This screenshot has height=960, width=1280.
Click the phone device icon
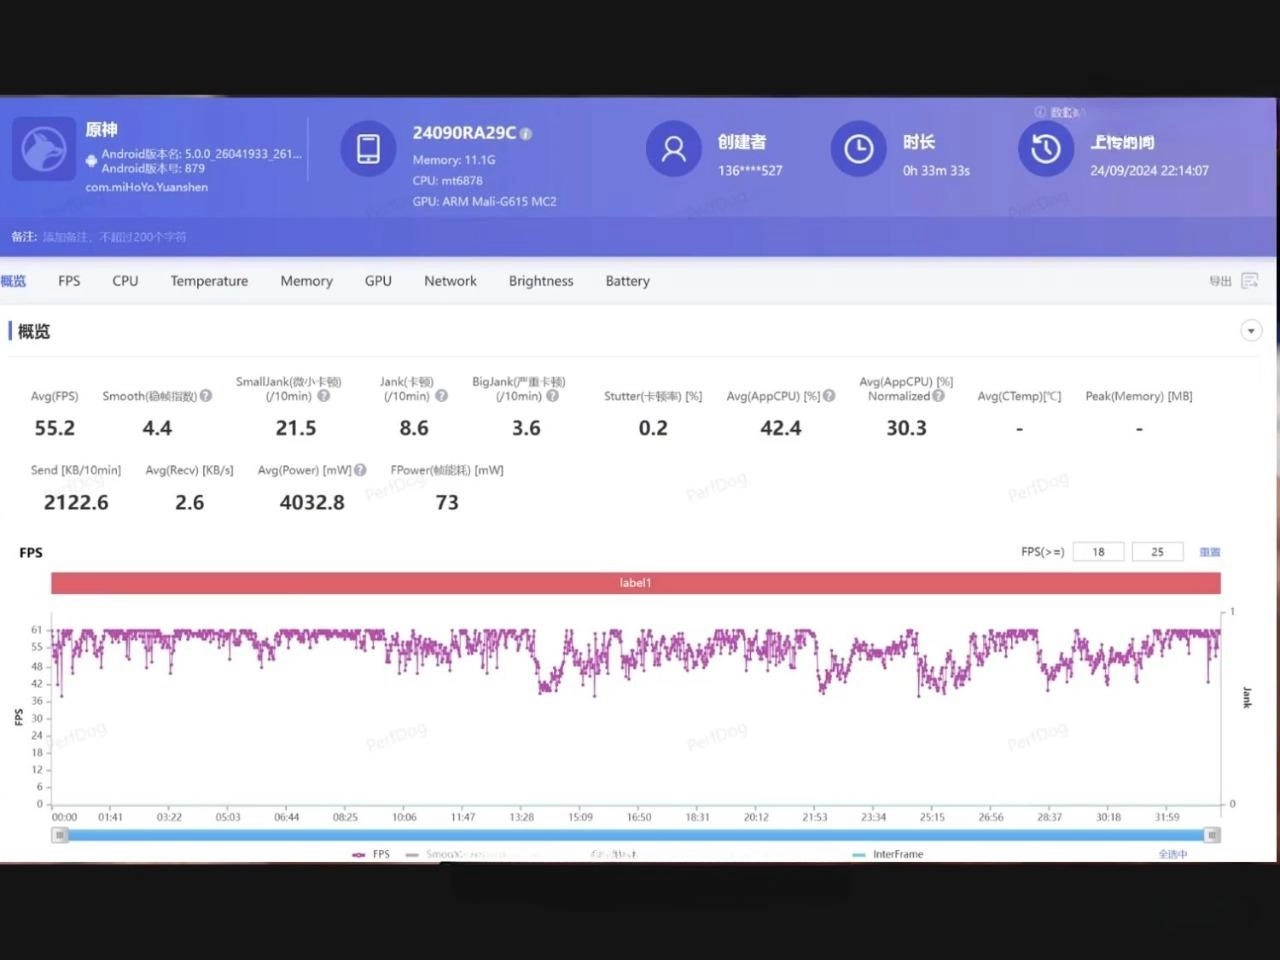tap(368, 148)
